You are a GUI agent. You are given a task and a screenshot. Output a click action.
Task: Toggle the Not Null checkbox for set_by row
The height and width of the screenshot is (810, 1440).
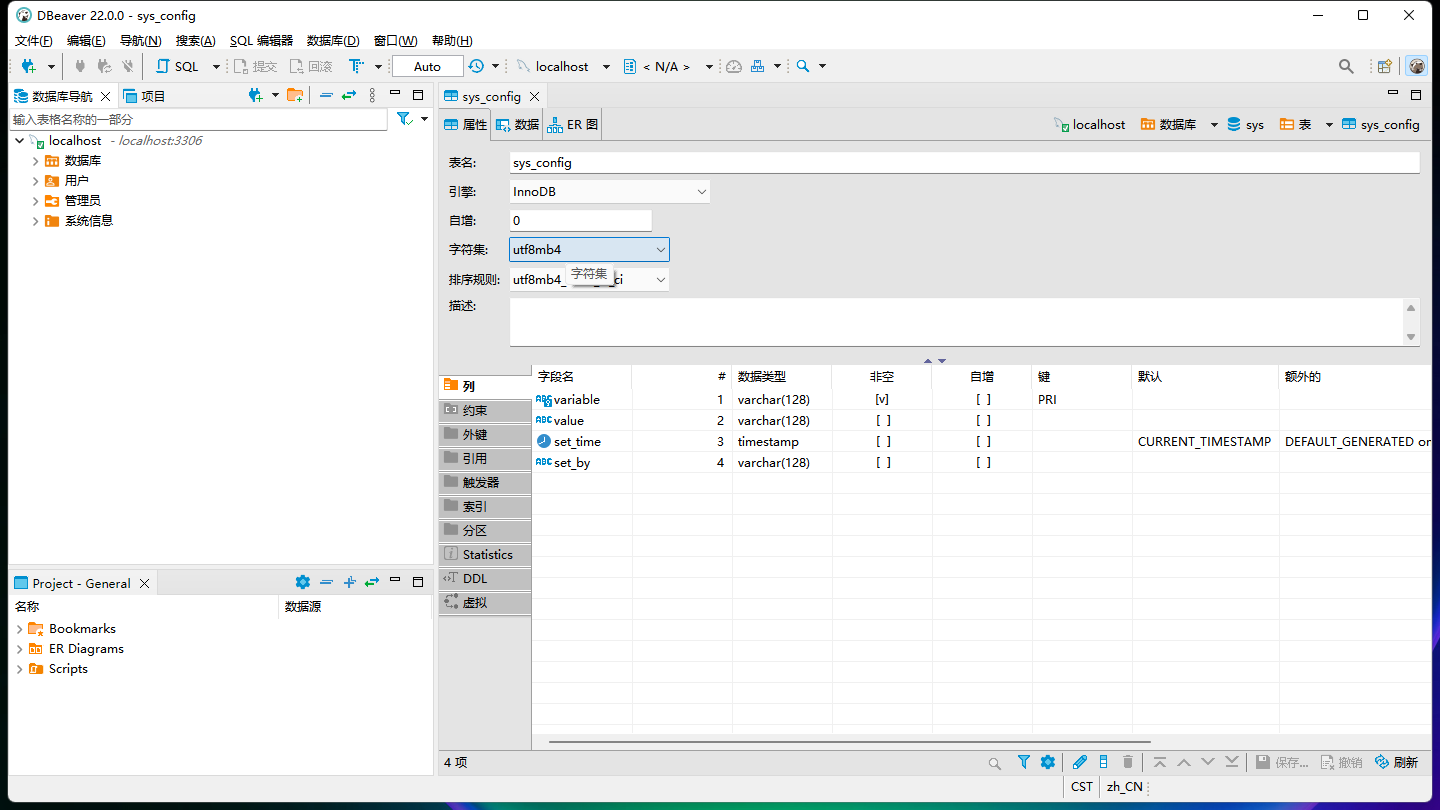pyautogui.click(x=883, y=463)
